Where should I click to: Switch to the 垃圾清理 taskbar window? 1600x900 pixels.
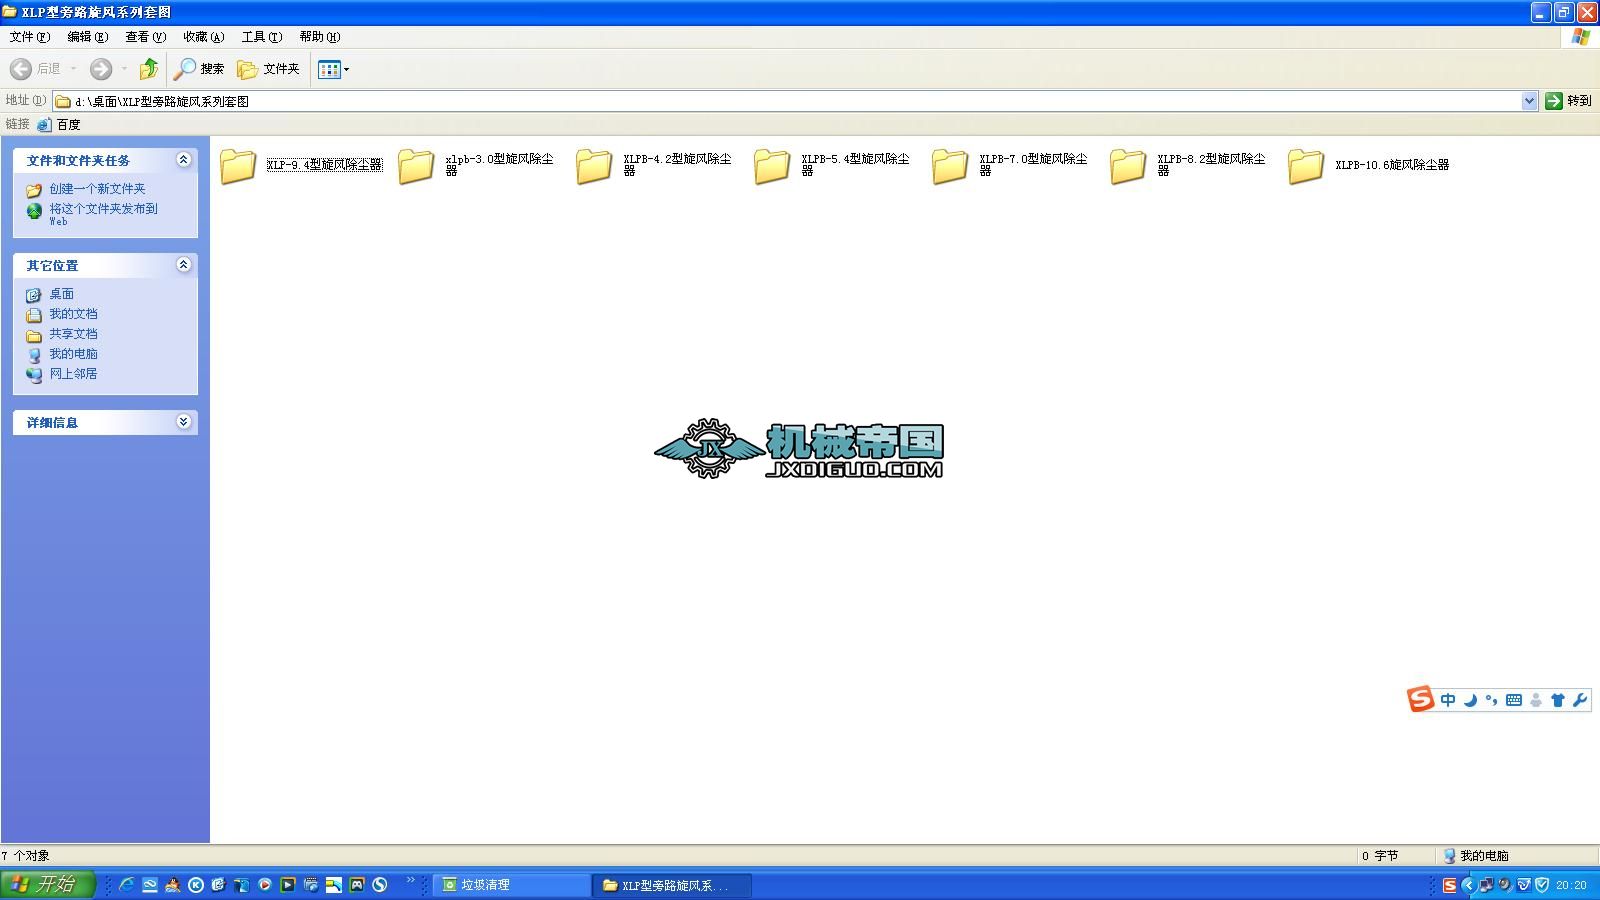click(513, 885)
